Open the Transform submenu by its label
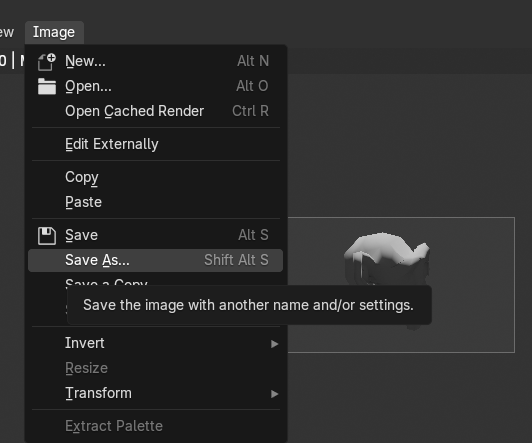 (x=98, y=393)
